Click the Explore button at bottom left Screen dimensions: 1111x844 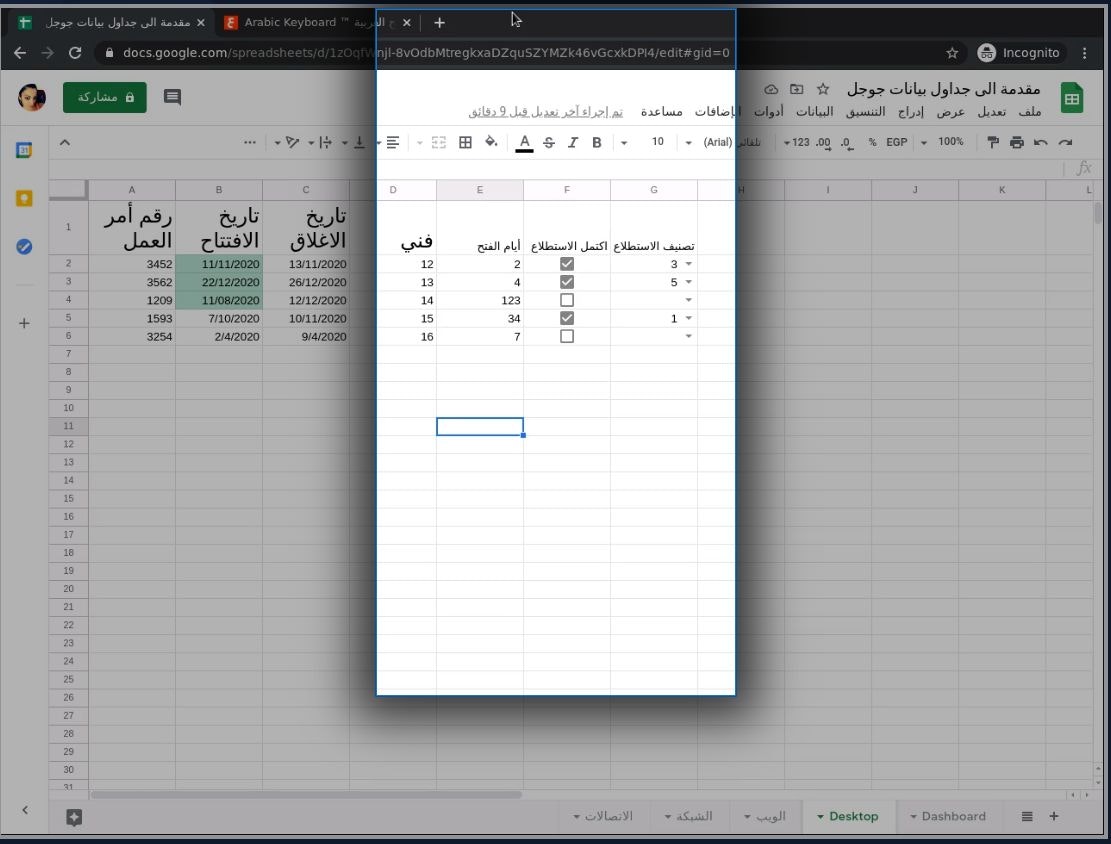pyautogui.click(x=74, y=817)
